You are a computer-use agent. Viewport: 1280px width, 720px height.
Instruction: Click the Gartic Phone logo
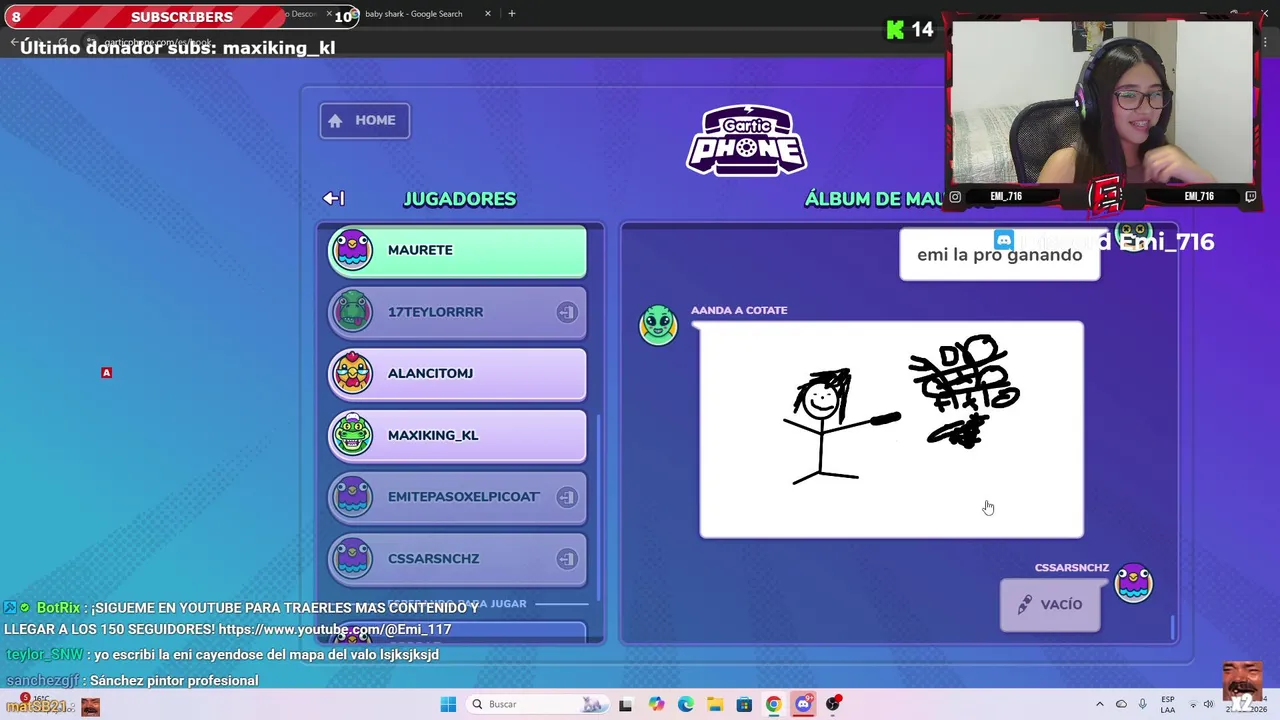tap(746, 140)
